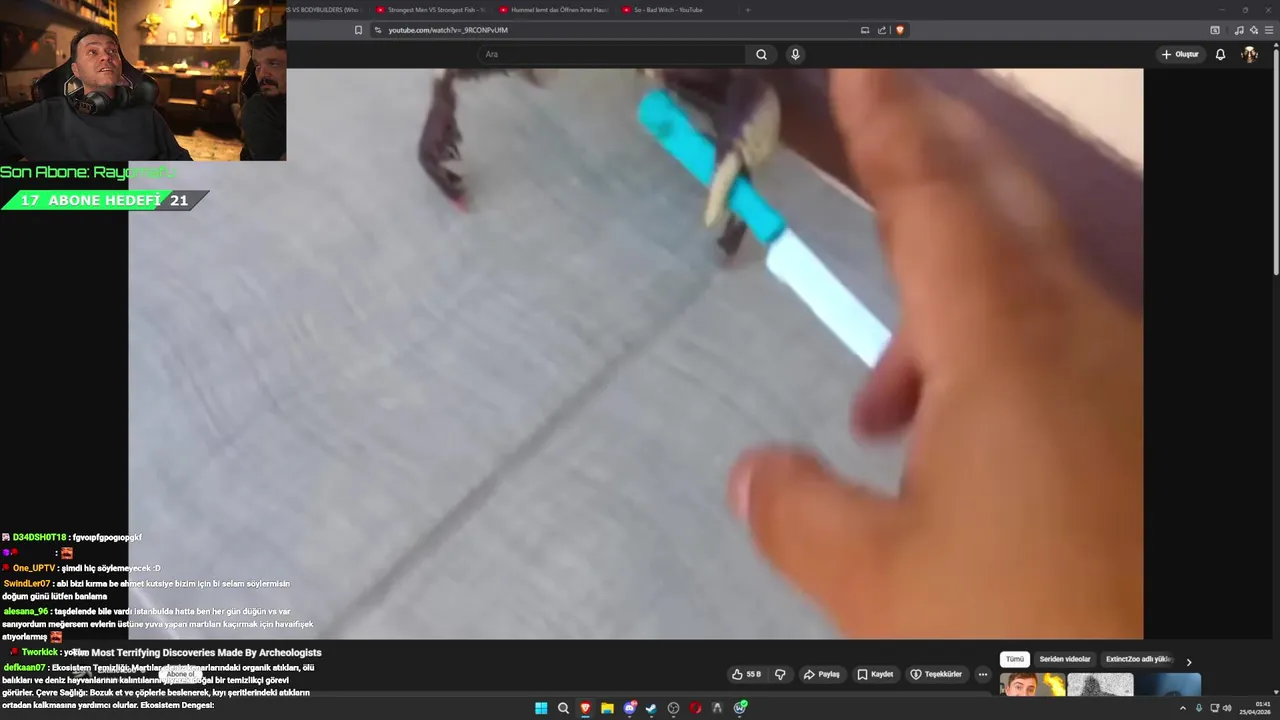Start voice search with the microphone icon
Screen dimensions: 1280x720
pyautogui.click(x=795, y=54)
